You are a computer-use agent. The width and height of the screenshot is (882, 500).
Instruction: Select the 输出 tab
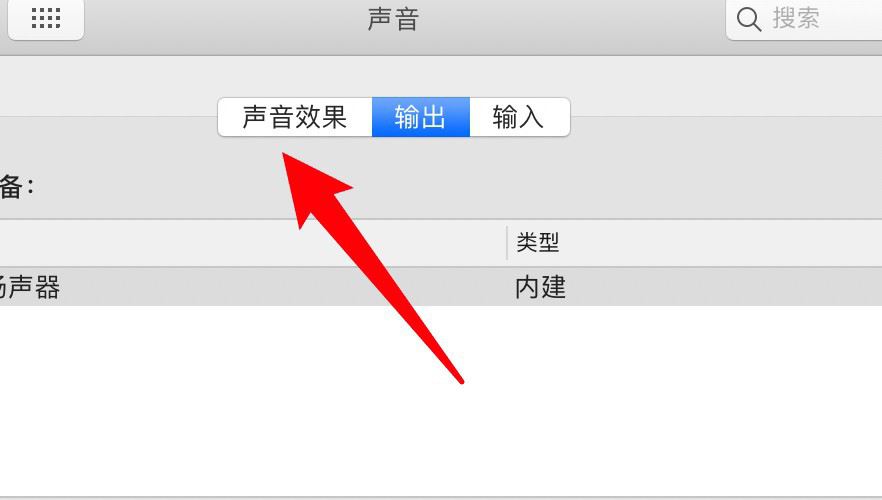[421, 117]
